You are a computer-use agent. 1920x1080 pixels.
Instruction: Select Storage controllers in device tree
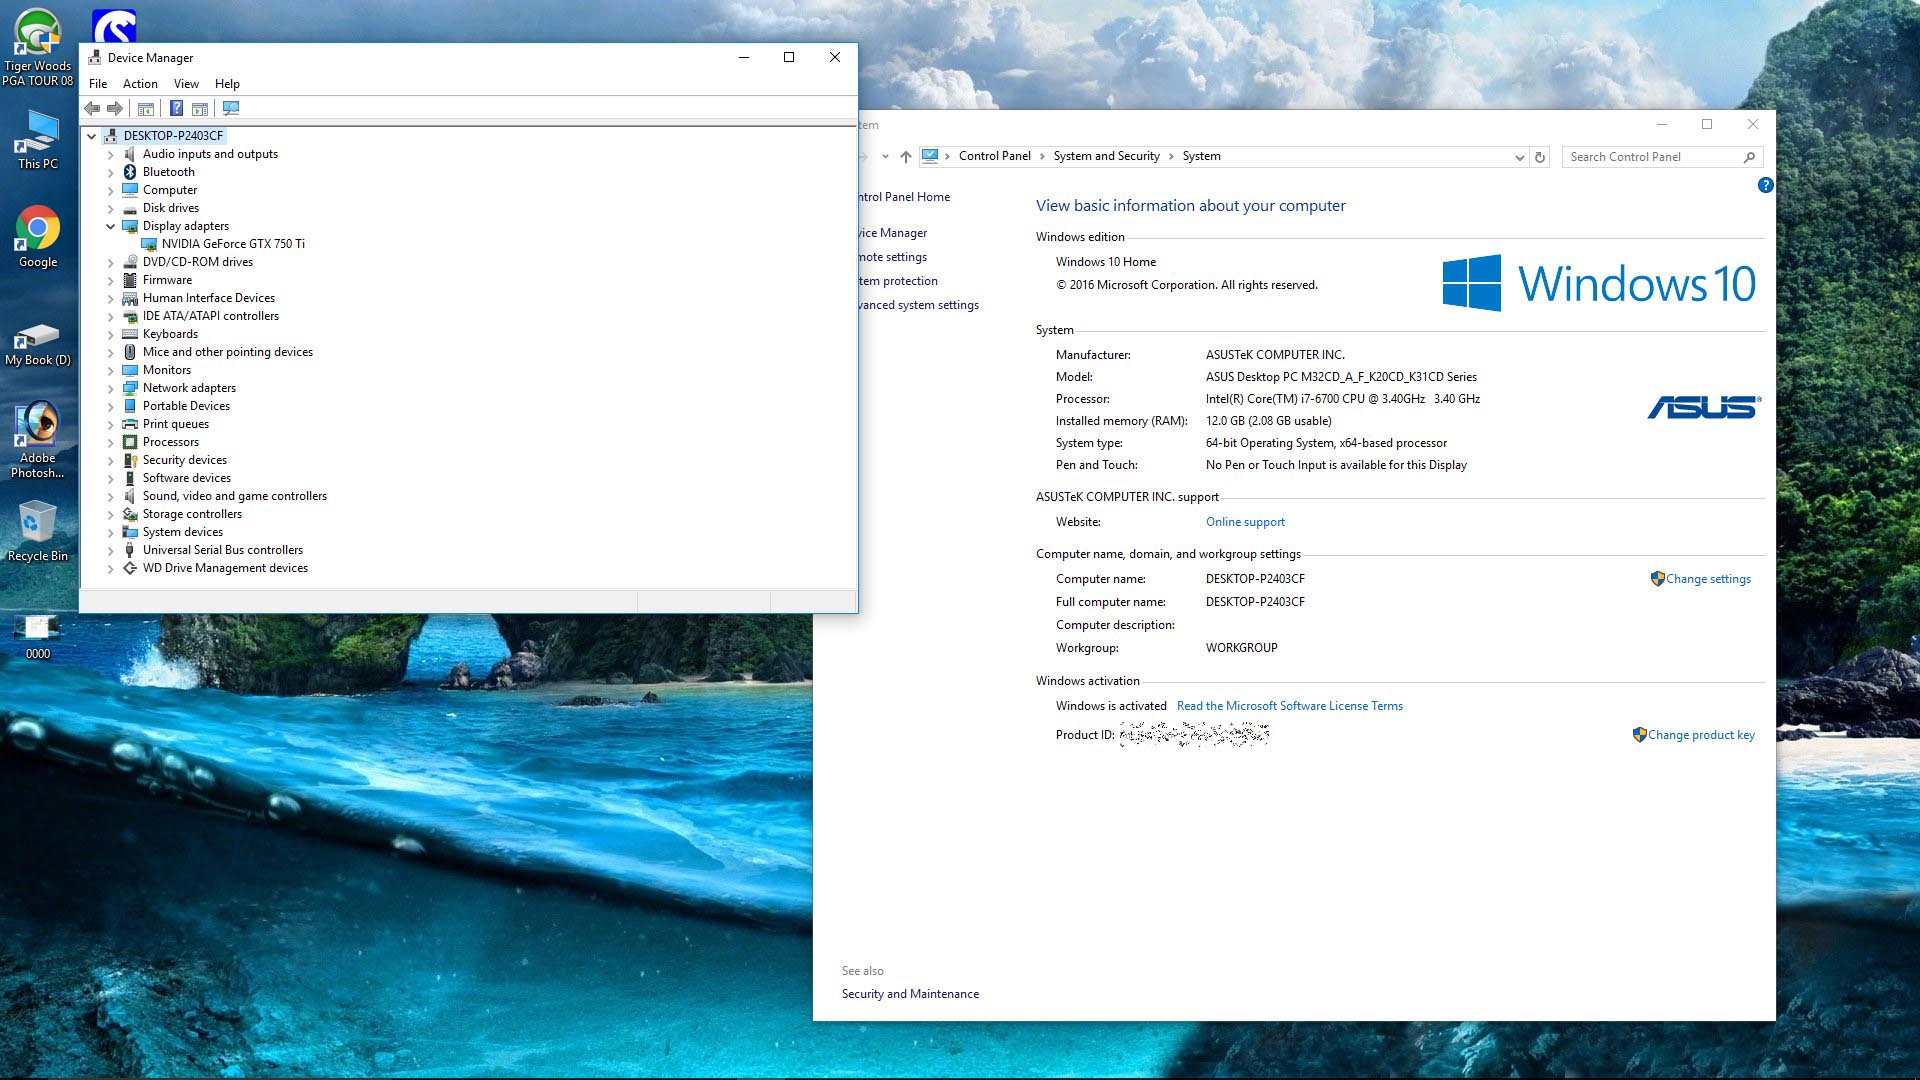[192, 514]
